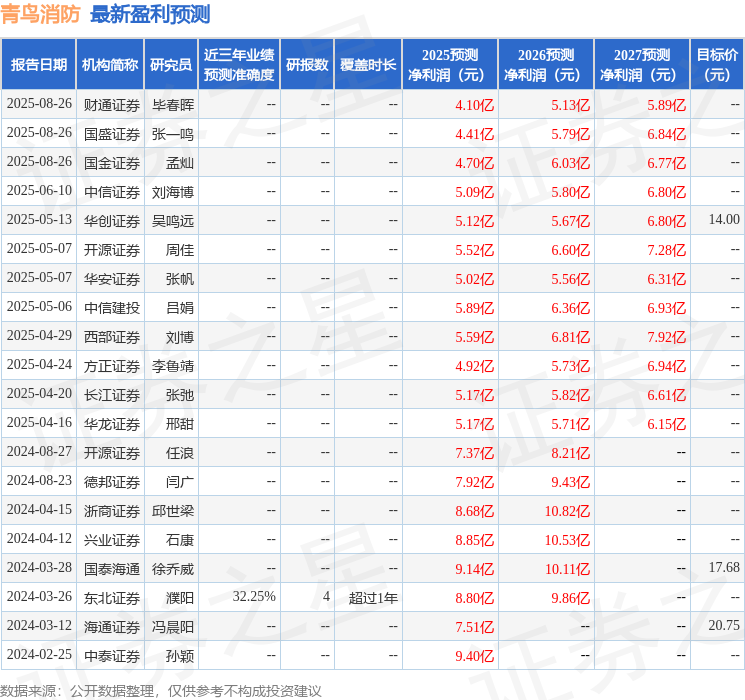Select researcher 张一鸣
745x700 pixels.
coord(173,134)
